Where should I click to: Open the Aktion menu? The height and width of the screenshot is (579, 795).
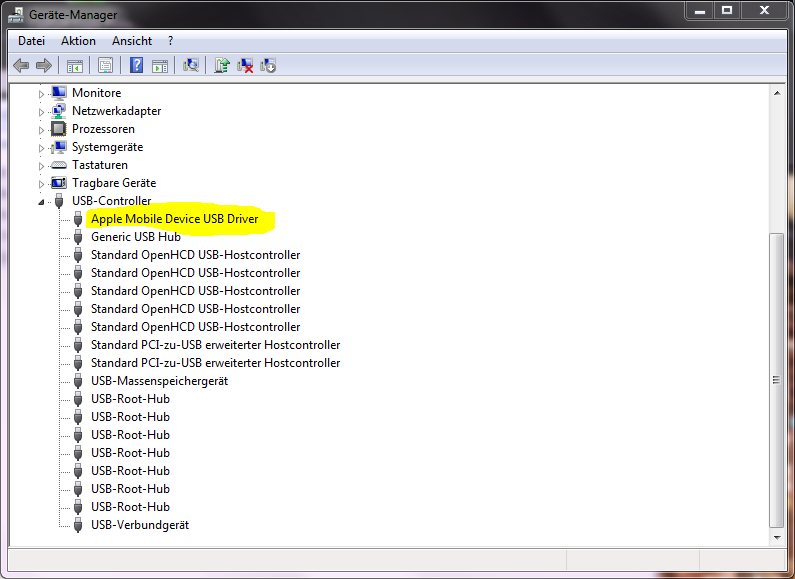click(78, 41)
